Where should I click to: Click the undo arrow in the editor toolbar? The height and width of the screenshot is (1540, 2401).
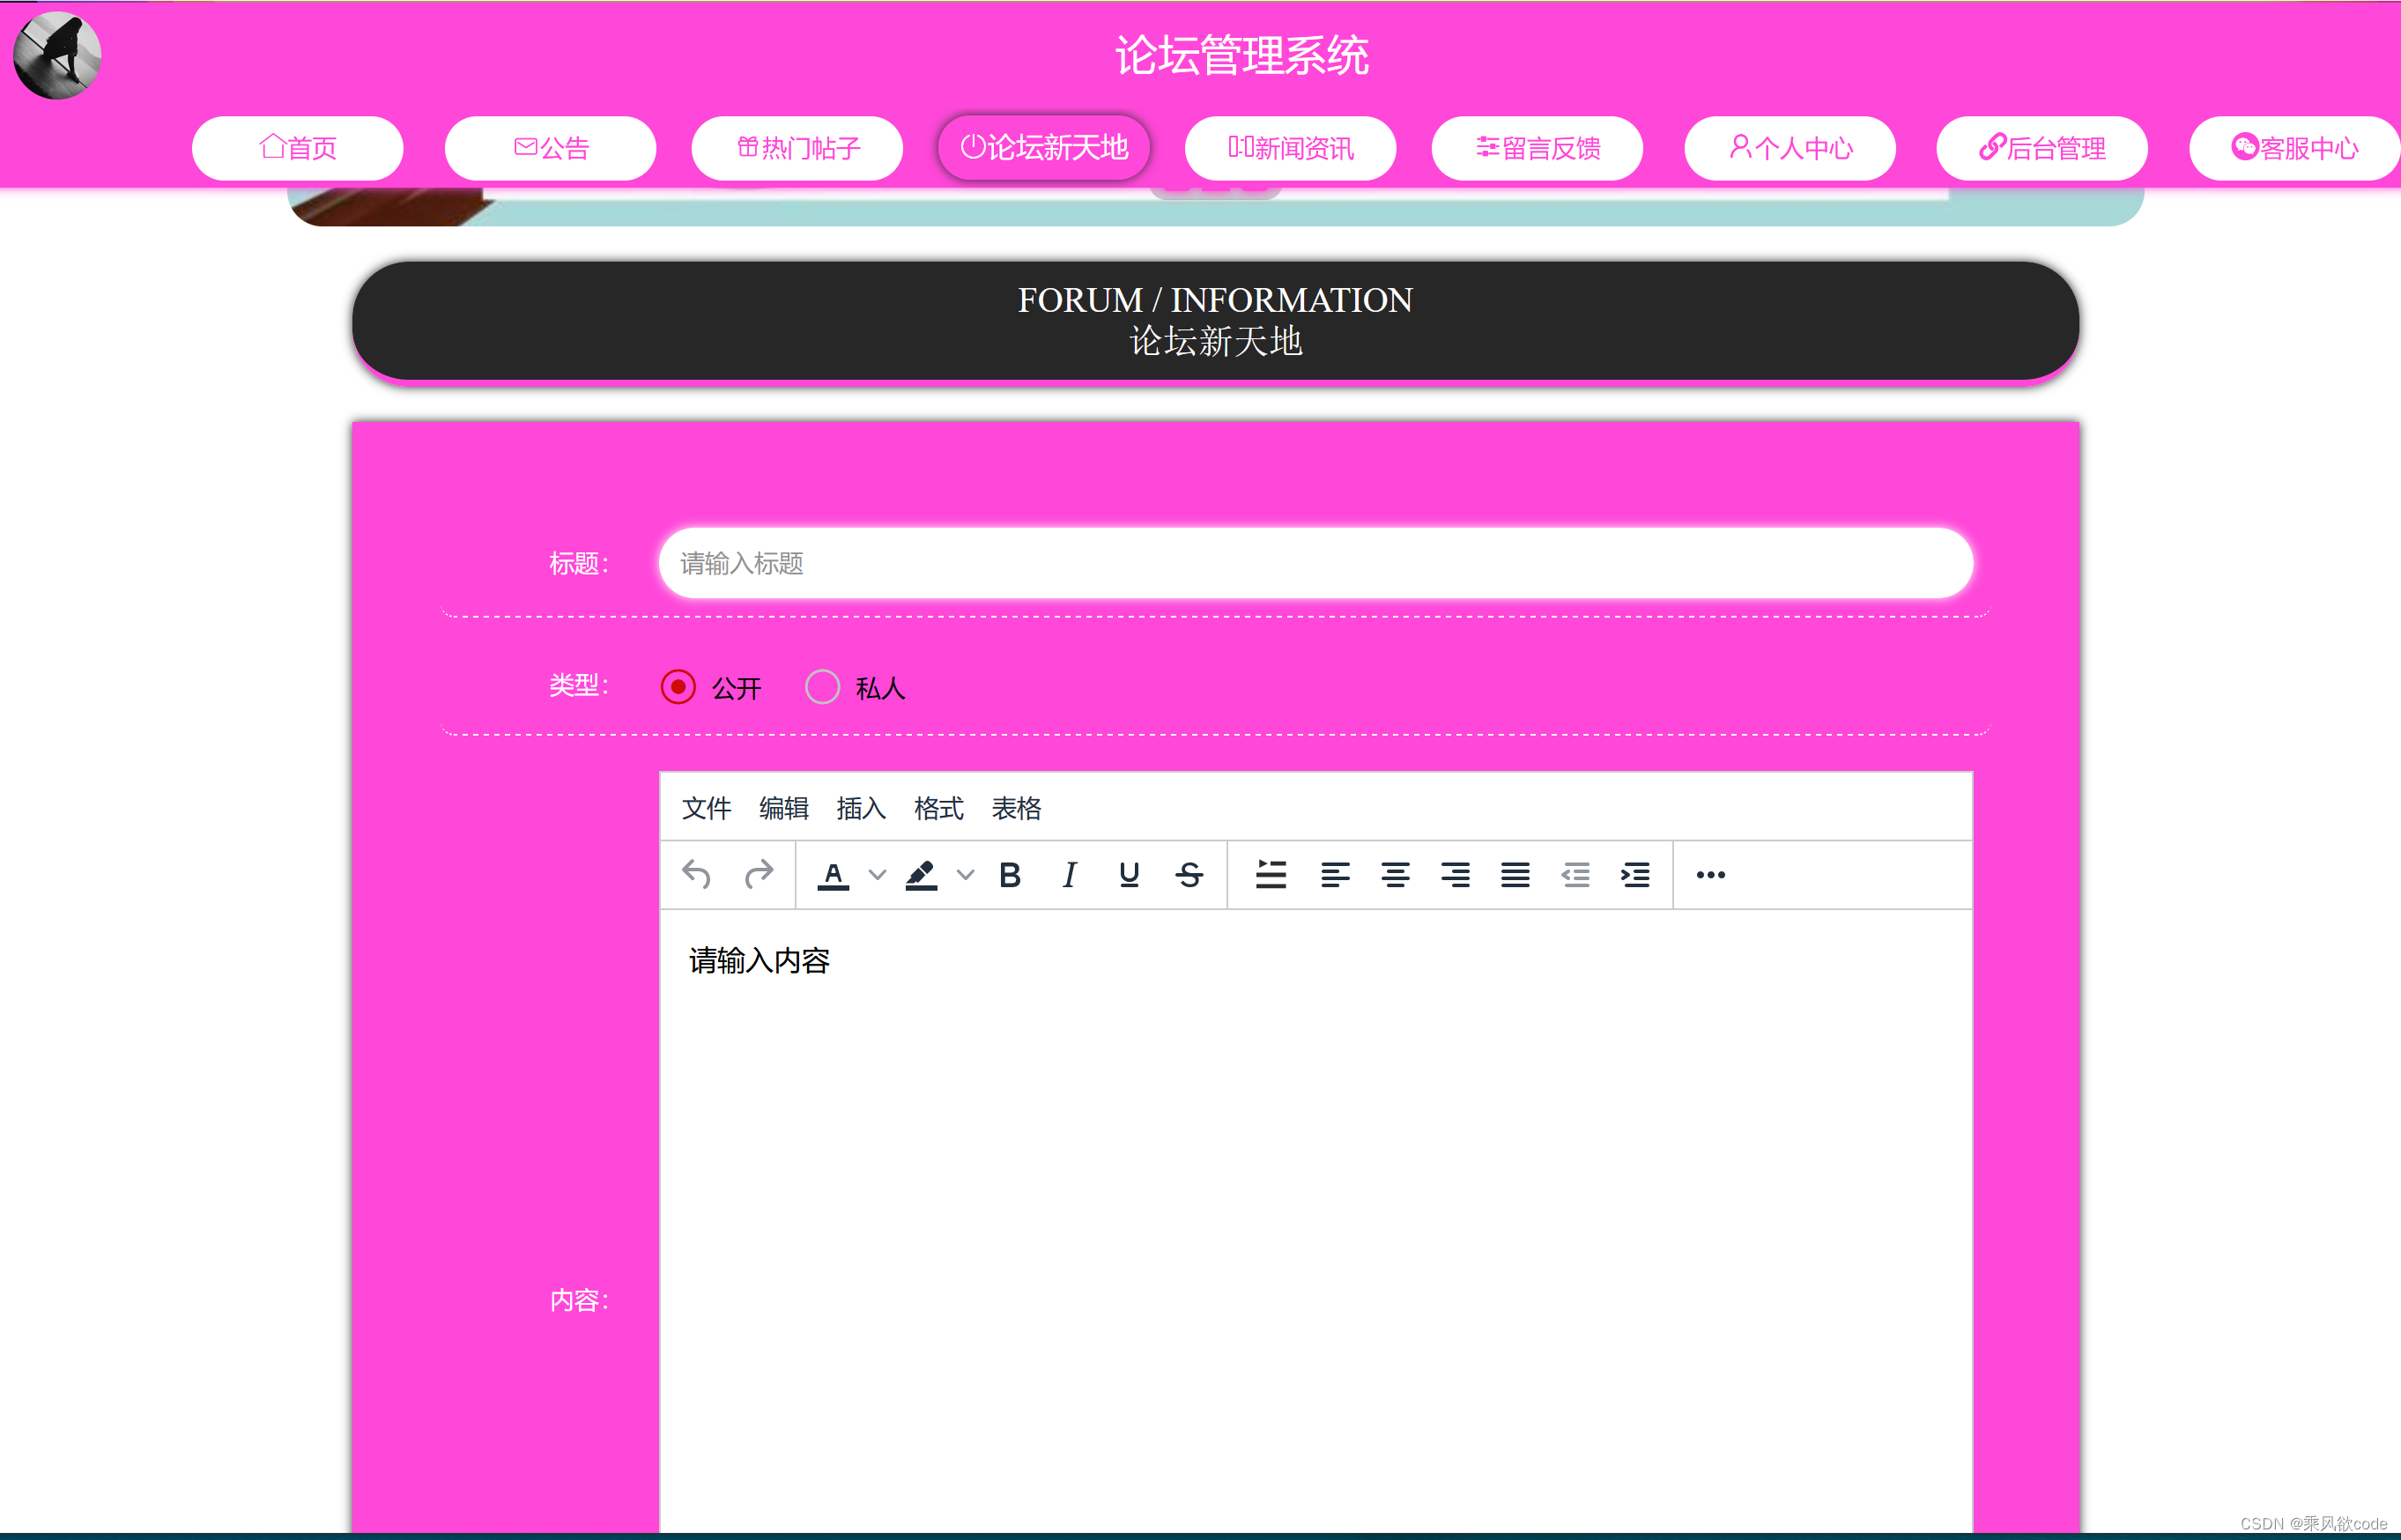[x=698, y=875]
